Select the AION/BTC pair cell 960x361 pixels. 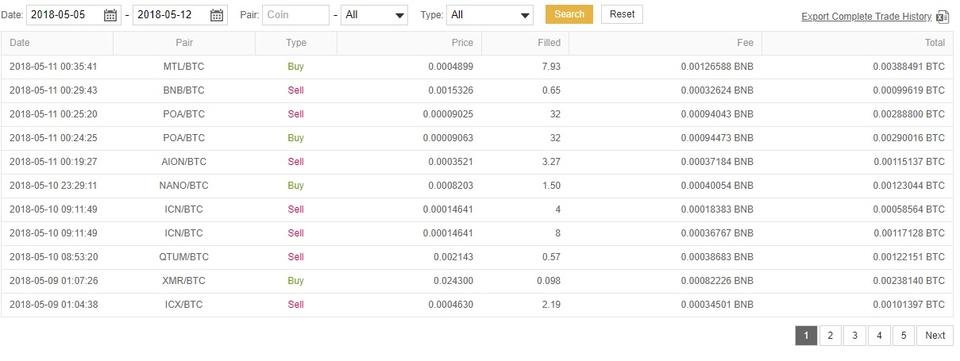point(184,162)
